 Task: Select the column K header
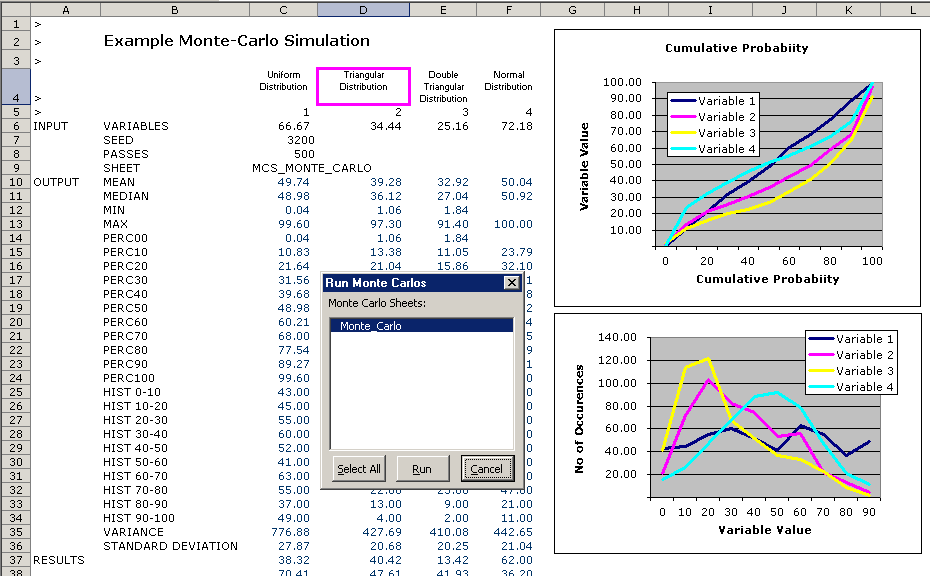[848, 9]
